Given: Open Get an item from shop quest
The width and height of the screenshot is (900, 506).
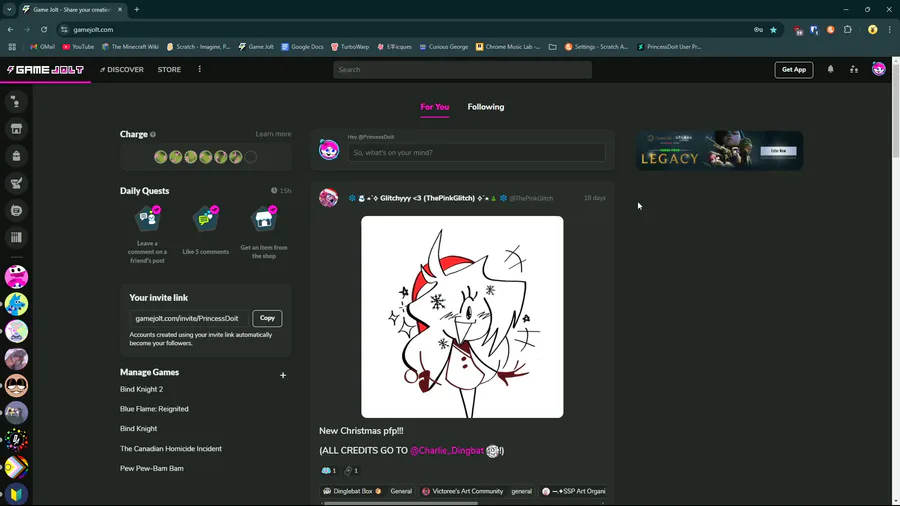Looking at the screenshot, I should click(x=264, y=232).
